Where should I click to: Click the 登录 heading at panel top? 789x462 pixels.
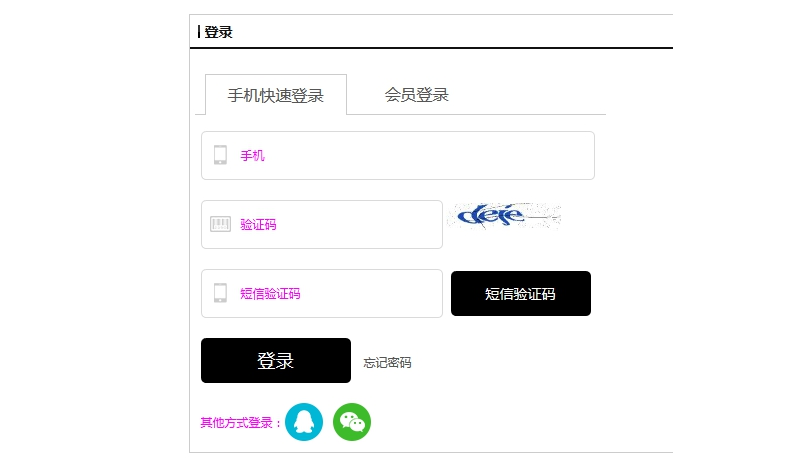tap(218, 32)
